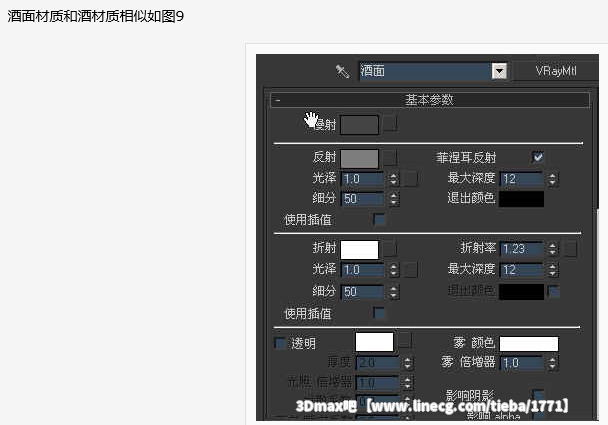Click the 雾 倍增器 value field

click(x=521, y=363)
